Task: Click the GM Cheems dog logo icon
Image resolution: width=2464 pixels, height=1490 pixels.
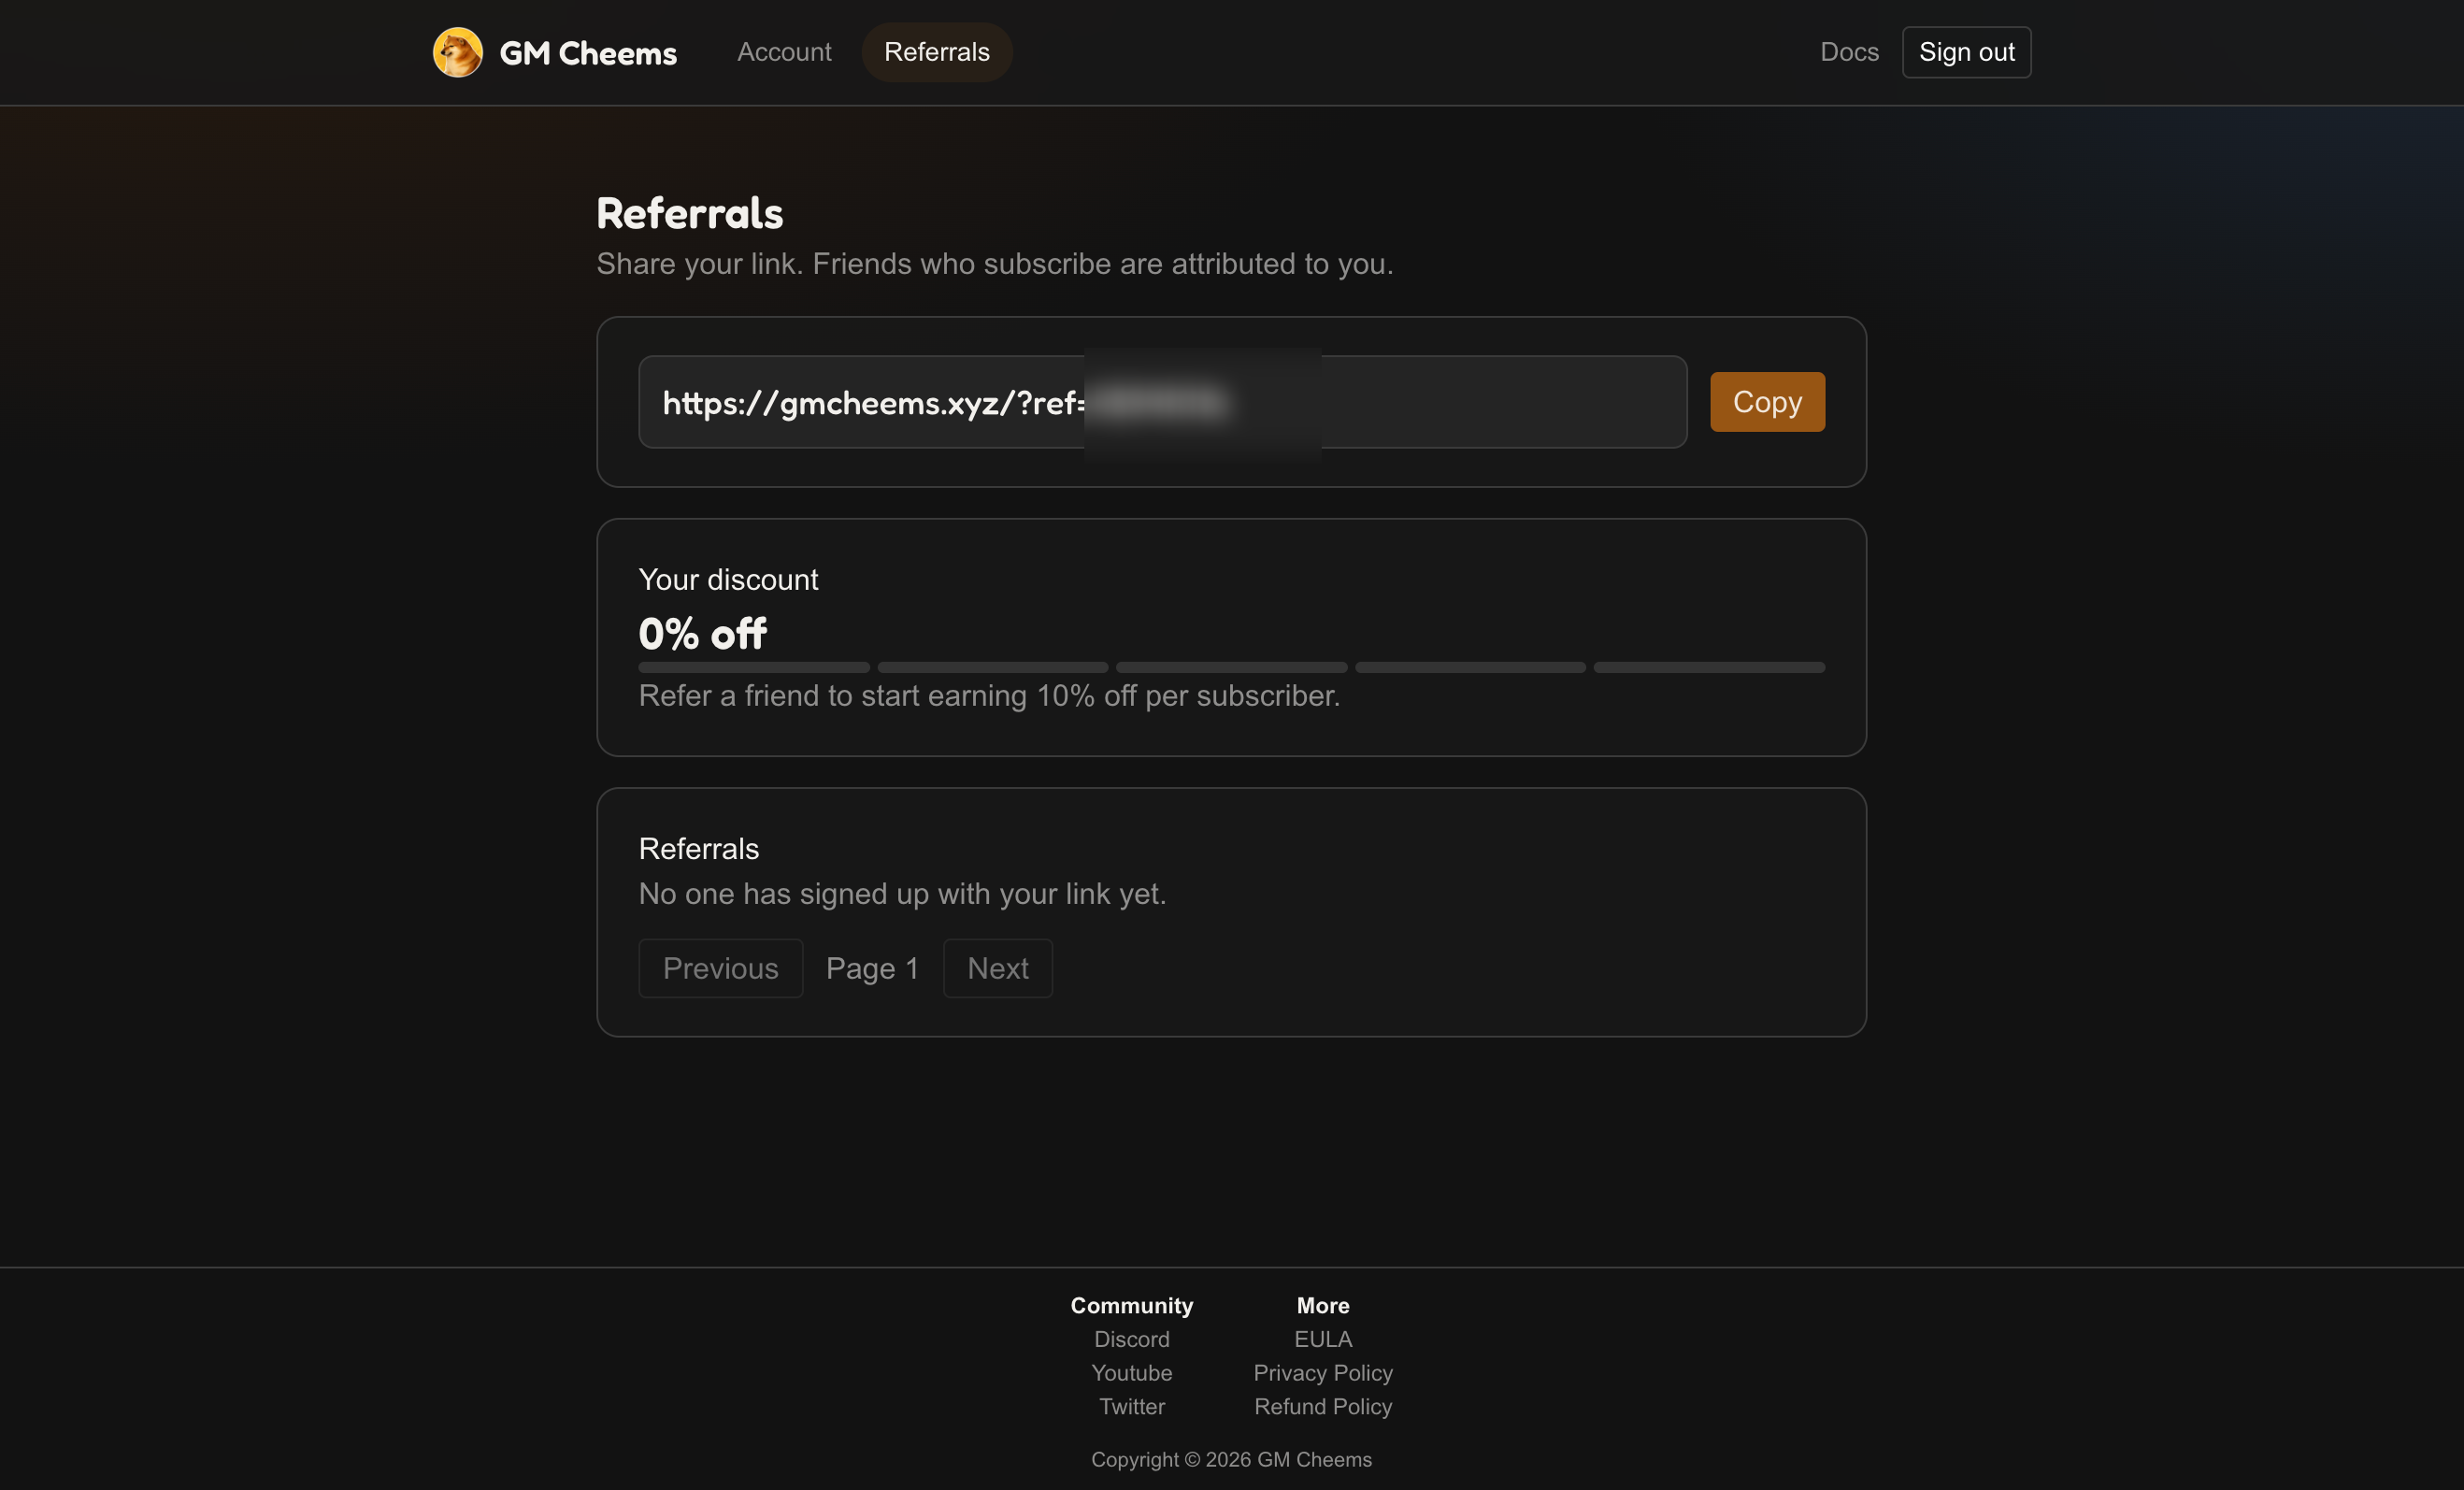Action: (457, 52)
